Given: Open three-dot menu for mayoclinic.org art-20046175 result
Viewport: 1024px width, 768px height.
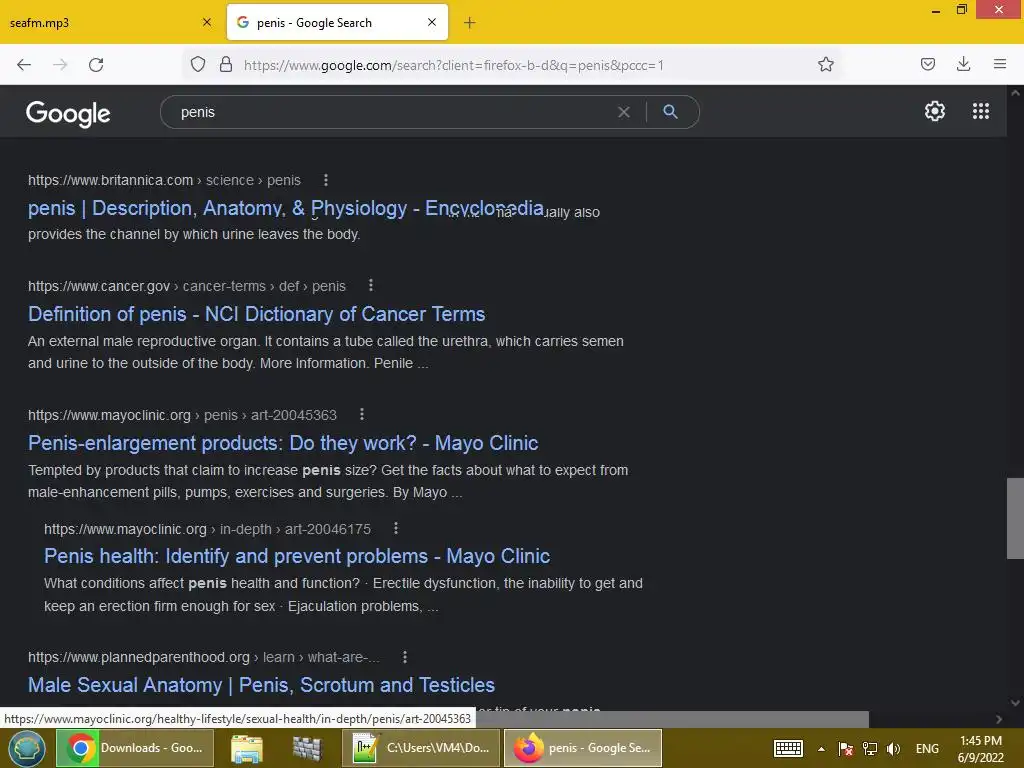Looking at the screenshot, I should tap(396, 528).
